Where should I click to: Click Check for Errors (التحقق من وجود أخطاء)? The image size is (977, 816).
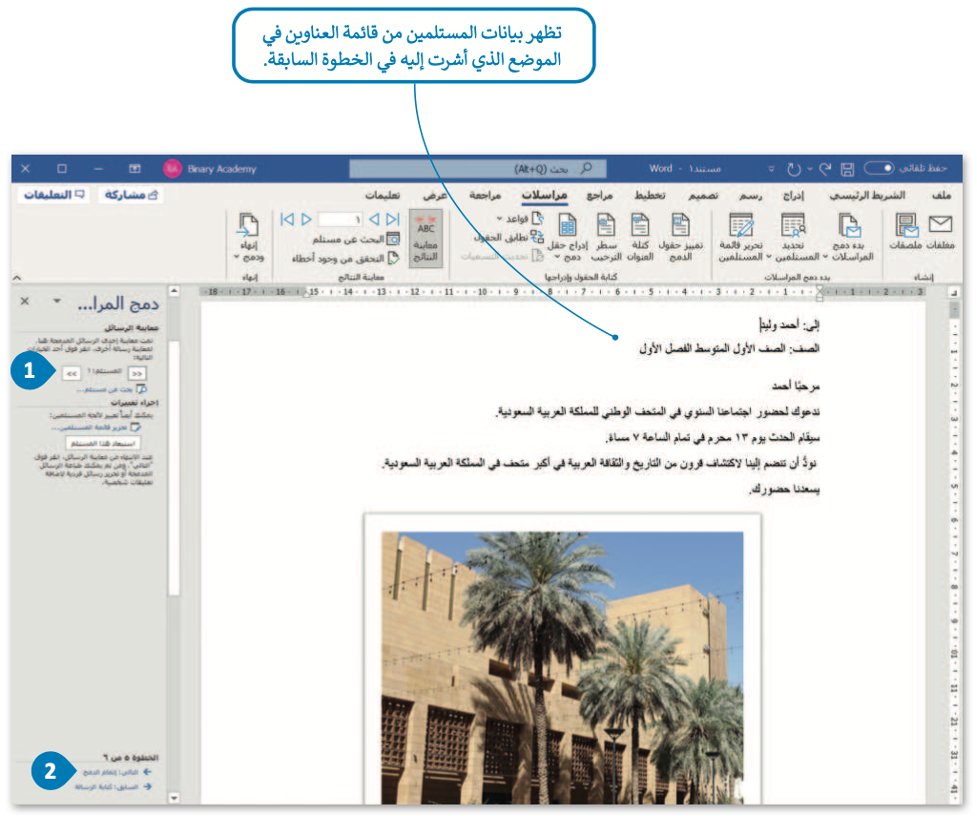click(x=346, y=257)
